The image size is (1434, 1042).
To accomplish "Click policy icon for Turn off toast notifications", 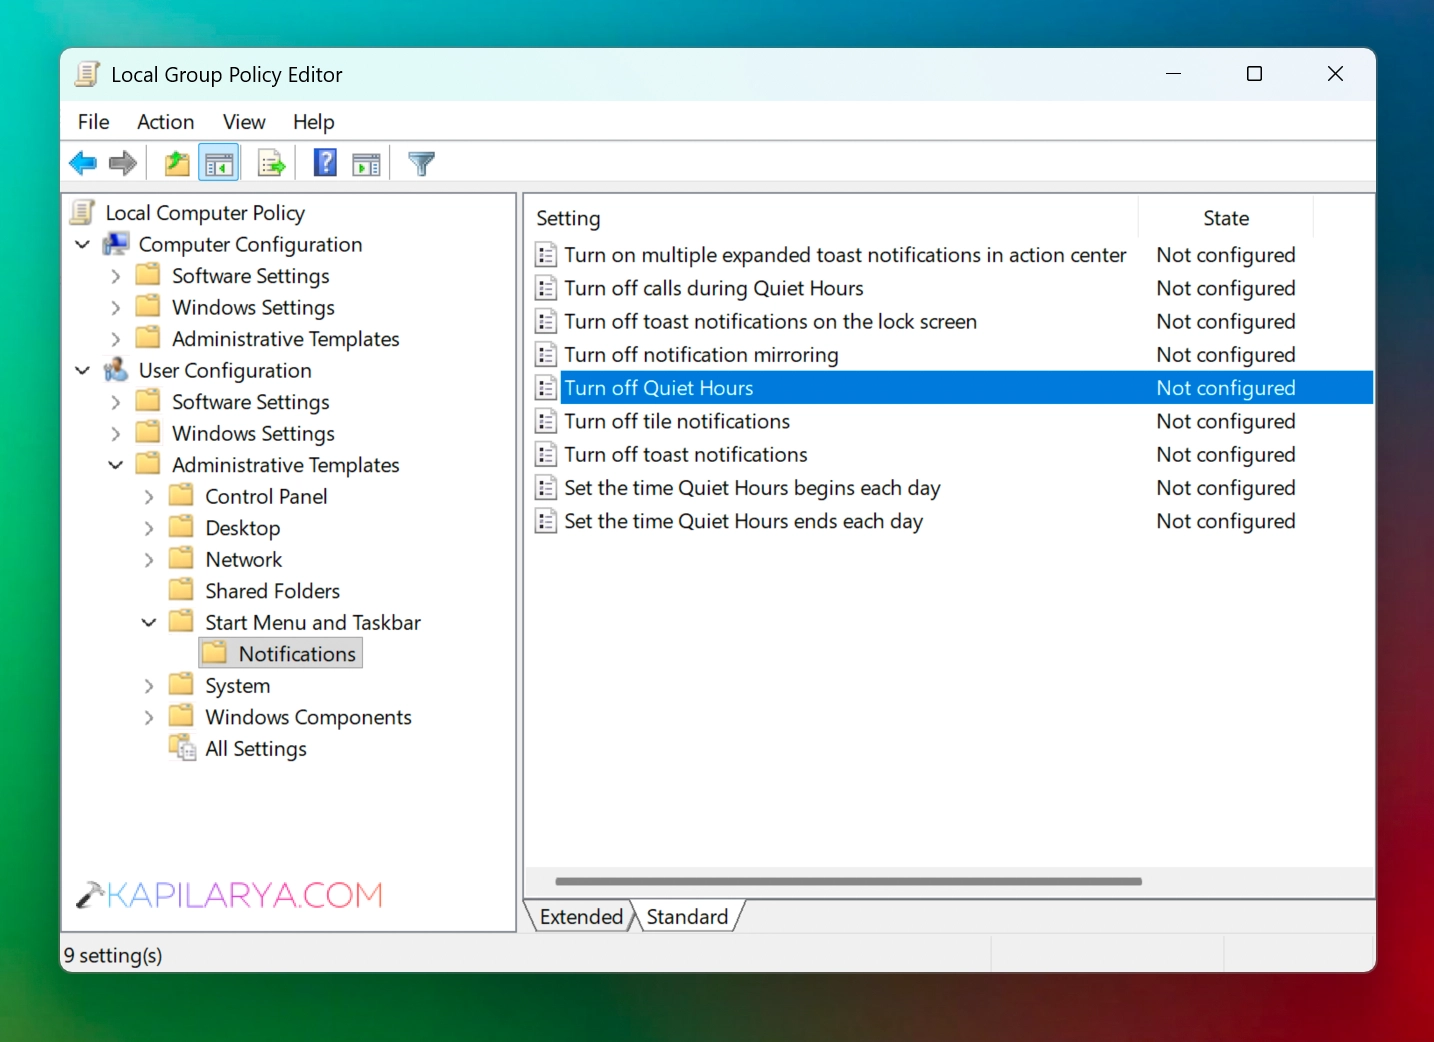I will point(546,454).
